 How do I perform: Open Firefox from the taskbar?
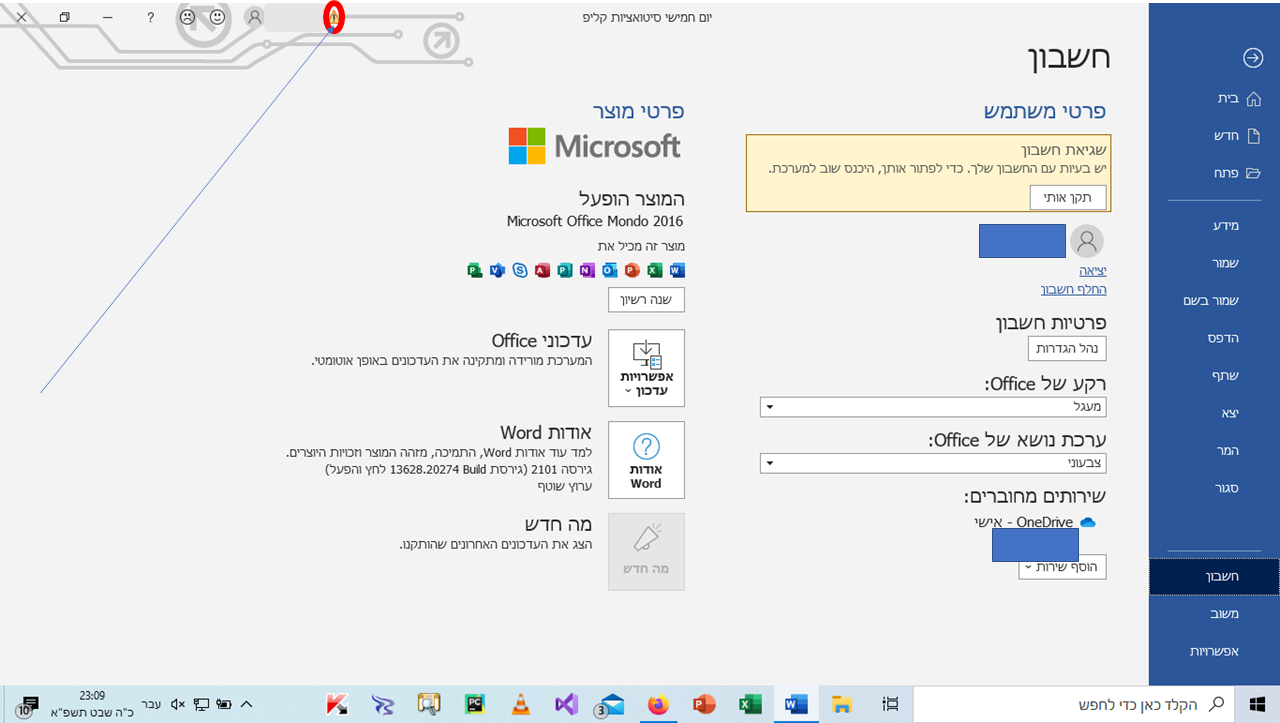click(x=658, y=704)
